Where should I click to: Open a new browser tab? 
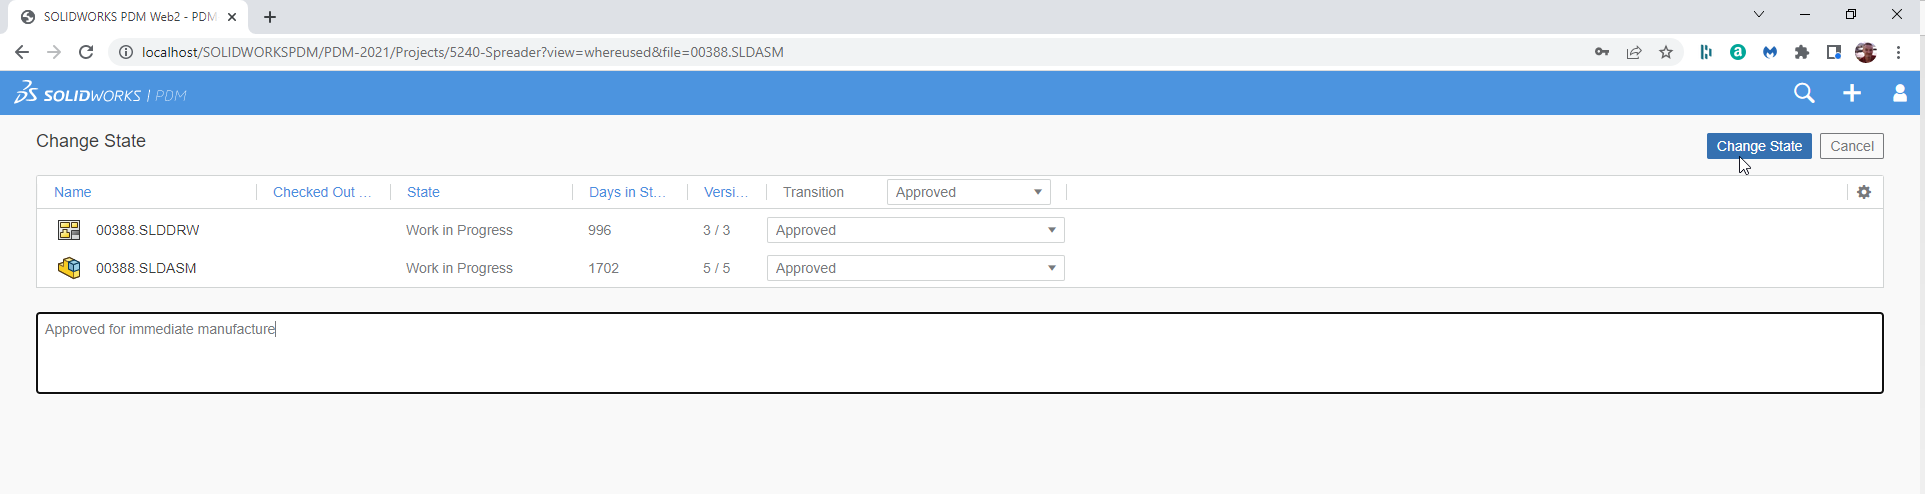pyautogui.click(x=270, y=17)
